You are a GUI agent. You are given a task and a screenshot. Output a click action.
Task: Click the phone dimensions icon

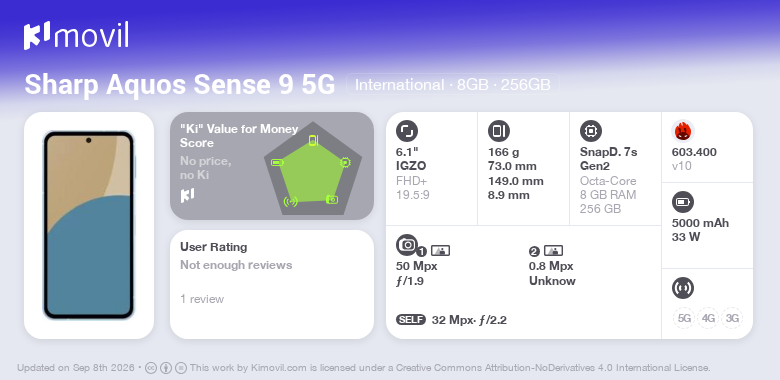click(499, 131)
